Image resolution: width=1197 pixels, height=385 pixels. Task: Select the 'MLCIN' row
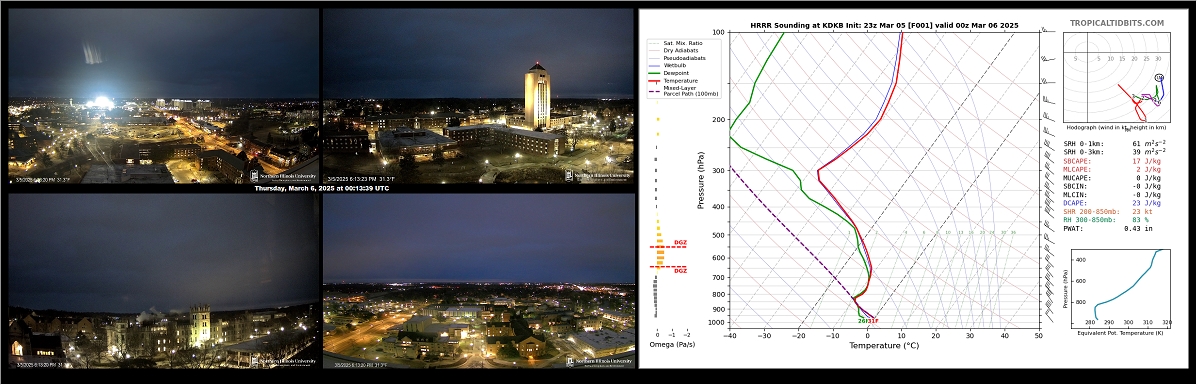(1112, 195)
